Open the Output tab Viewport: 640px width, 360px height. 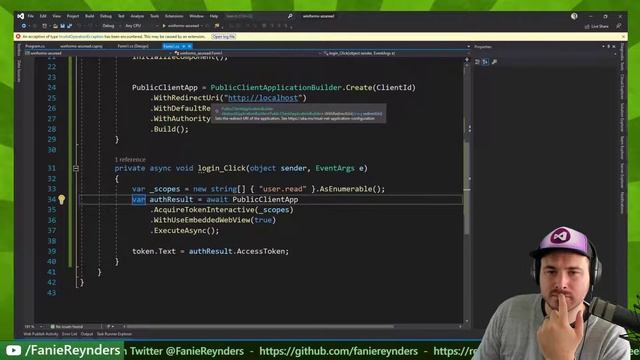coord(87,334)
